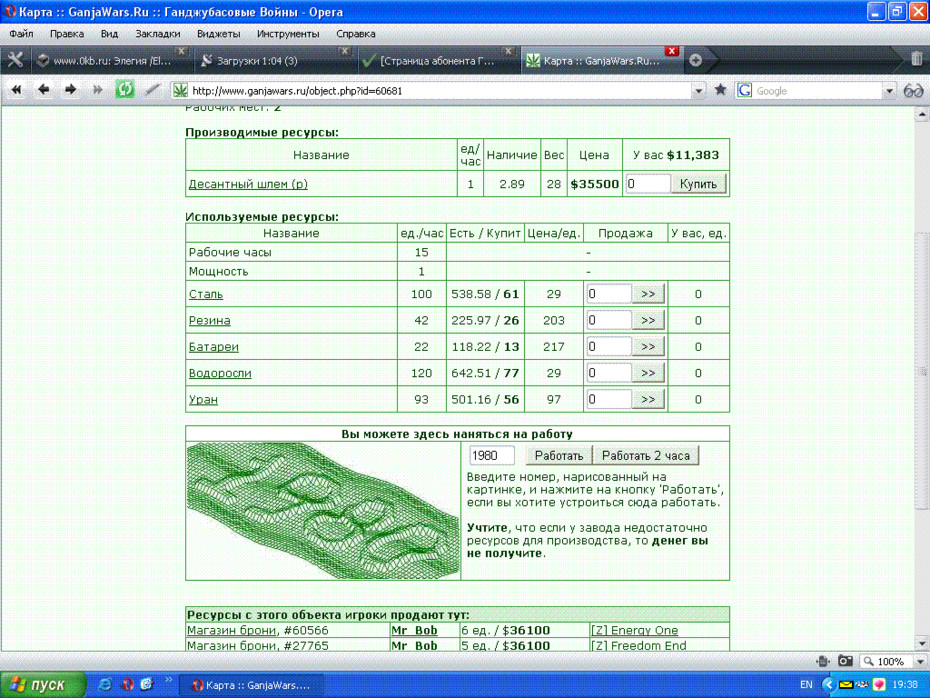The image size is (930, 698).
Task: Go forward with the forward arrow
Action: coord(70,90)
